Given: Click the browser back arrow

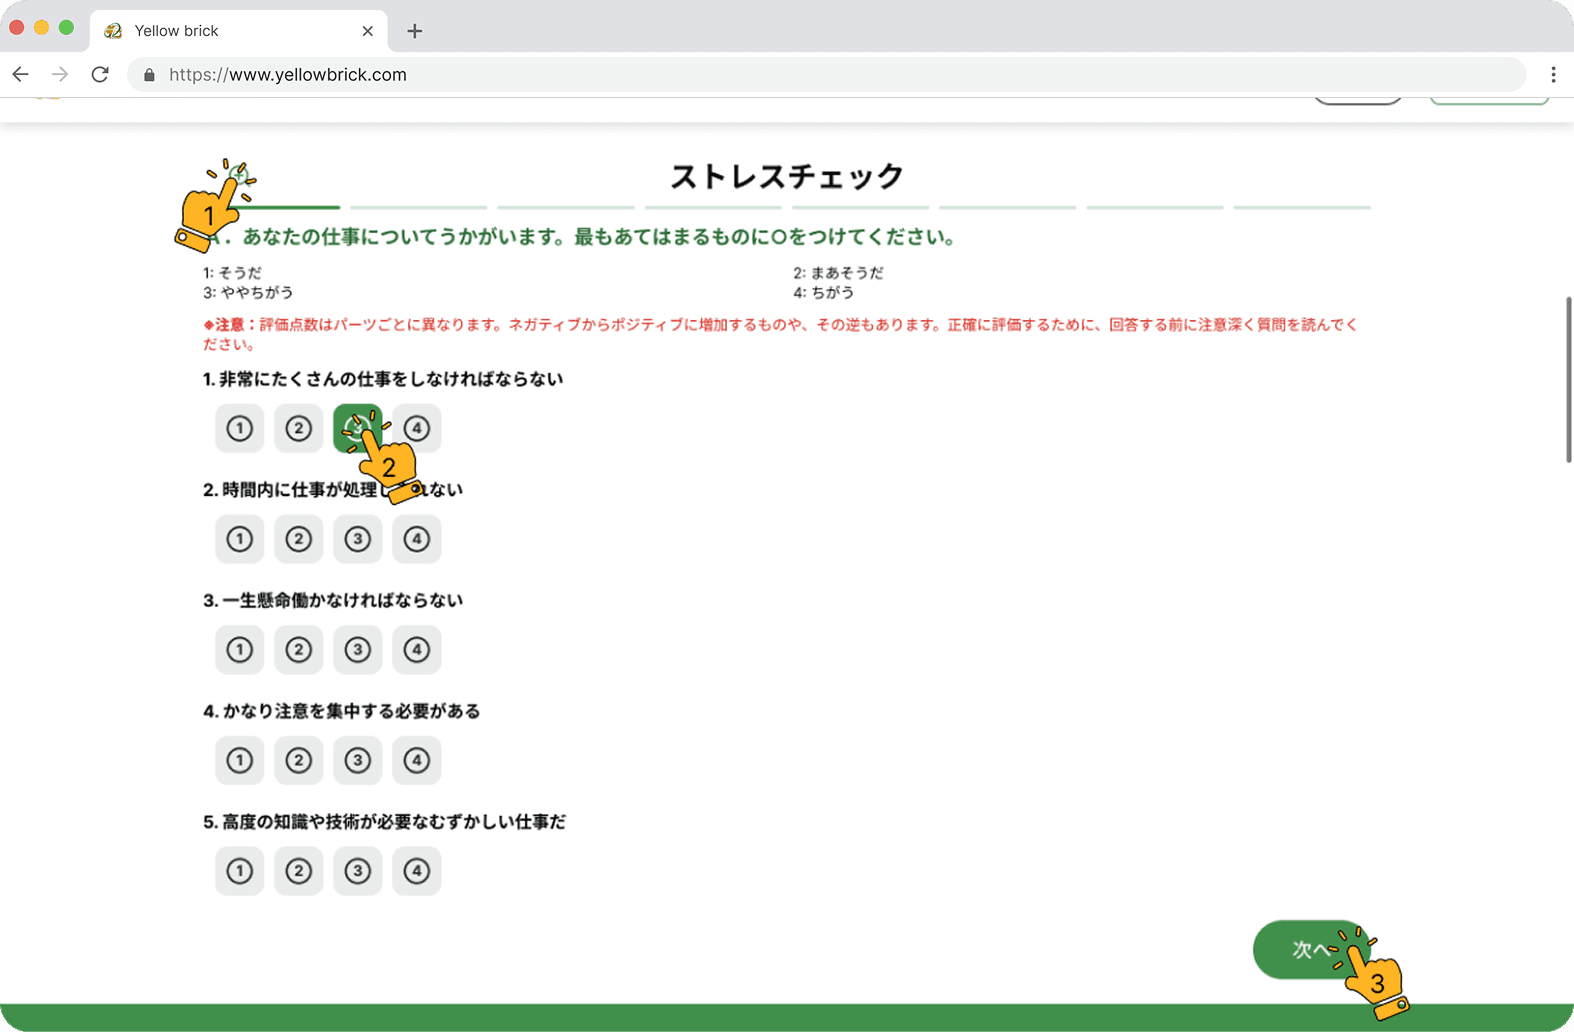Looking at the screenshot, I should click(x=20, y=75).
